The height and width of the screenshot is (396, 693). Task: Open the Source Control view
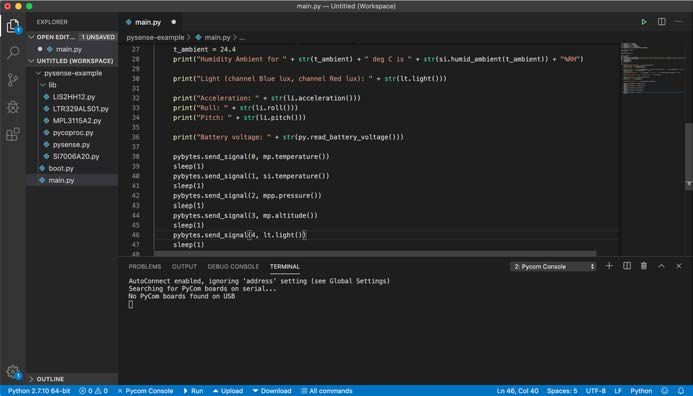[13, 80]
